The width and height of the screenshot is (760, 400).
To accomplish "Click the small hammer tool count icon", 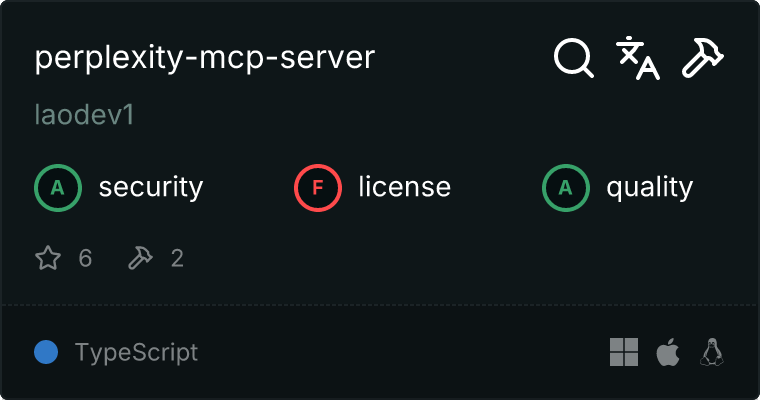I will tap(140, 259).
